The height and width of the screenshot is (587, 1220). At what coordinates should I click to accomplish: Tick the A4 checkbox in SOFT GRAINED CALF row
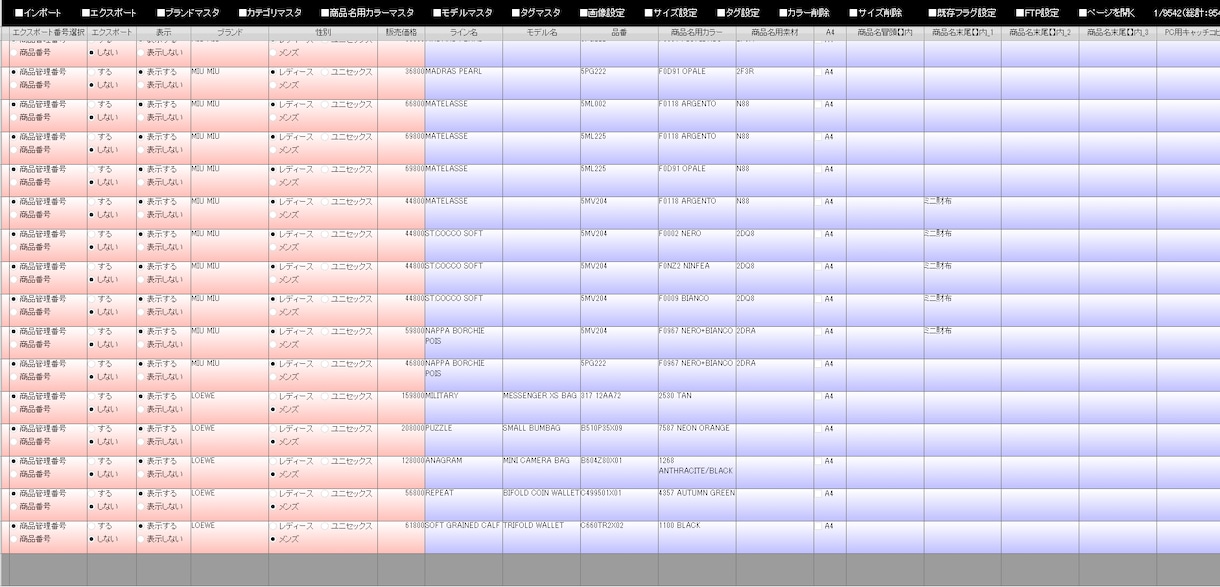[820, 526]
